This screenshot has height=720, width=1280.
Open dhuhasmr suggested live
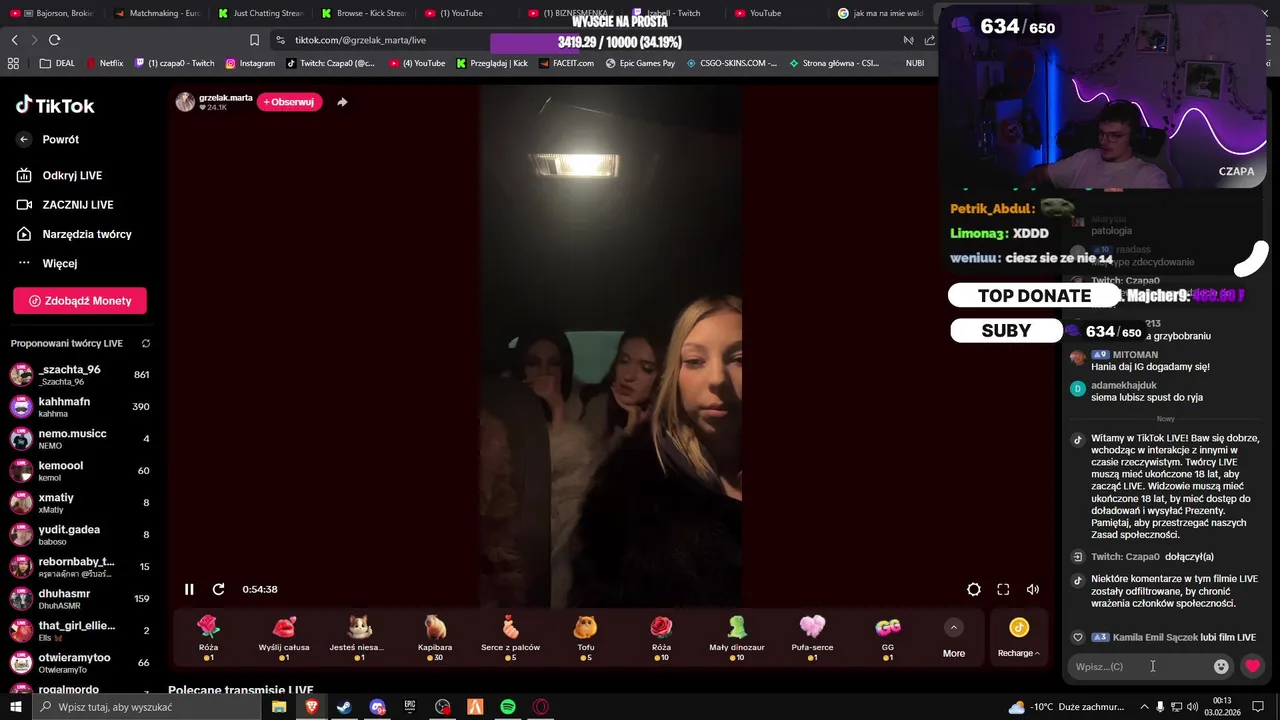[80, 599]
